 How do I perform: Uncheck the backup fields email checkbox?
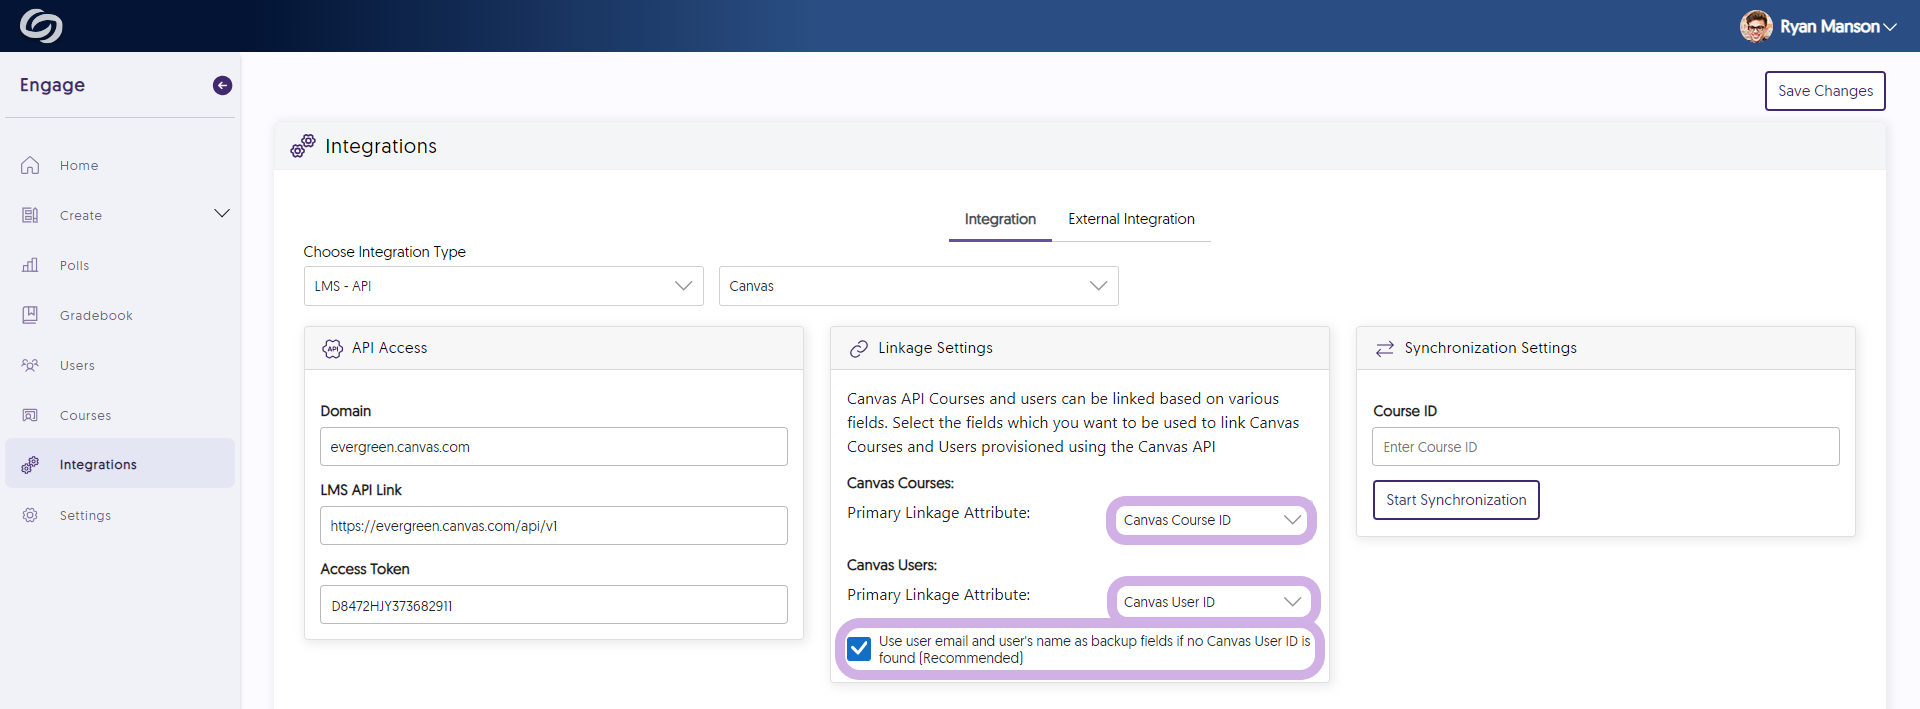point(859,649)
